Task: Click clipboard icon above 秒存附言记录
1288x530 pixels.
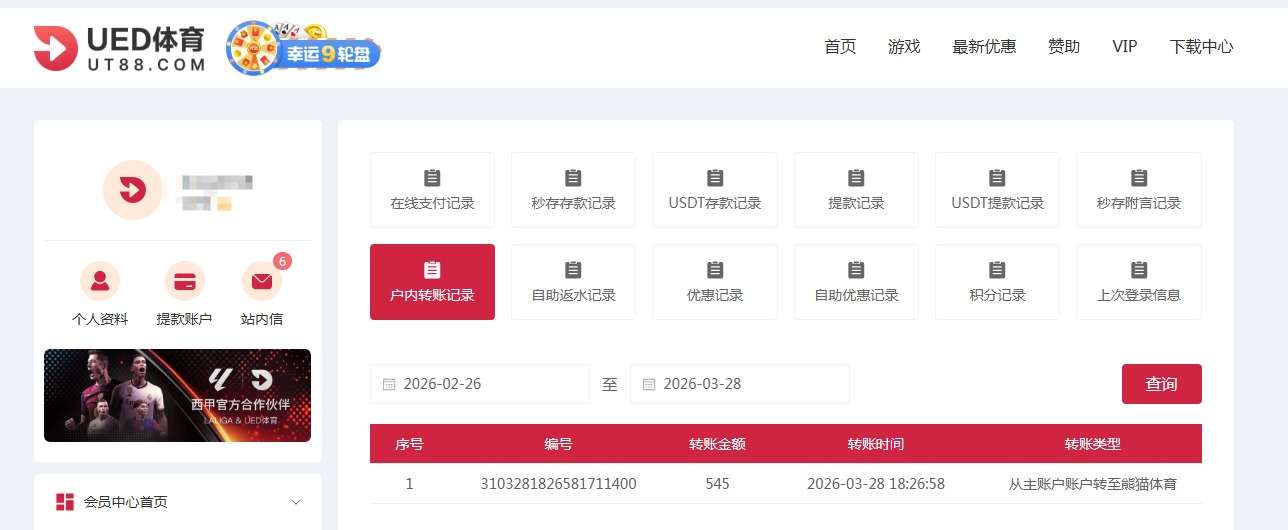Action: (x=1139, y=177)
